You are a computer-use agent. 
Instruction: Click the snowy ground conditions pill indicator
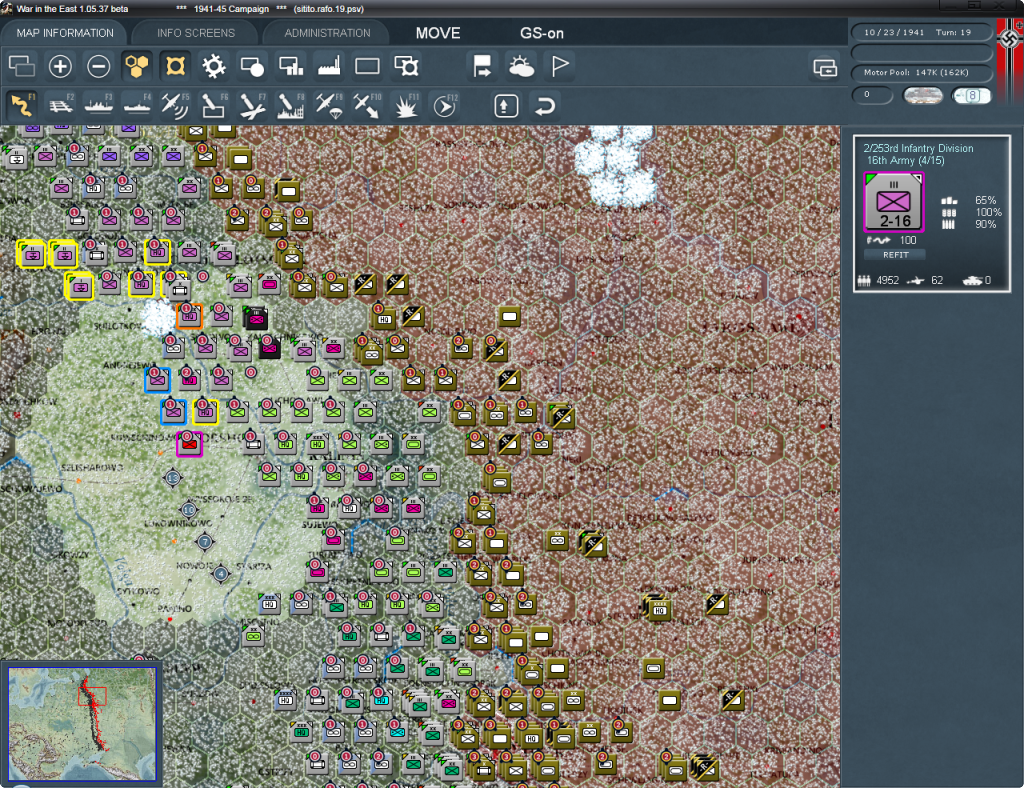coord(922,95)
